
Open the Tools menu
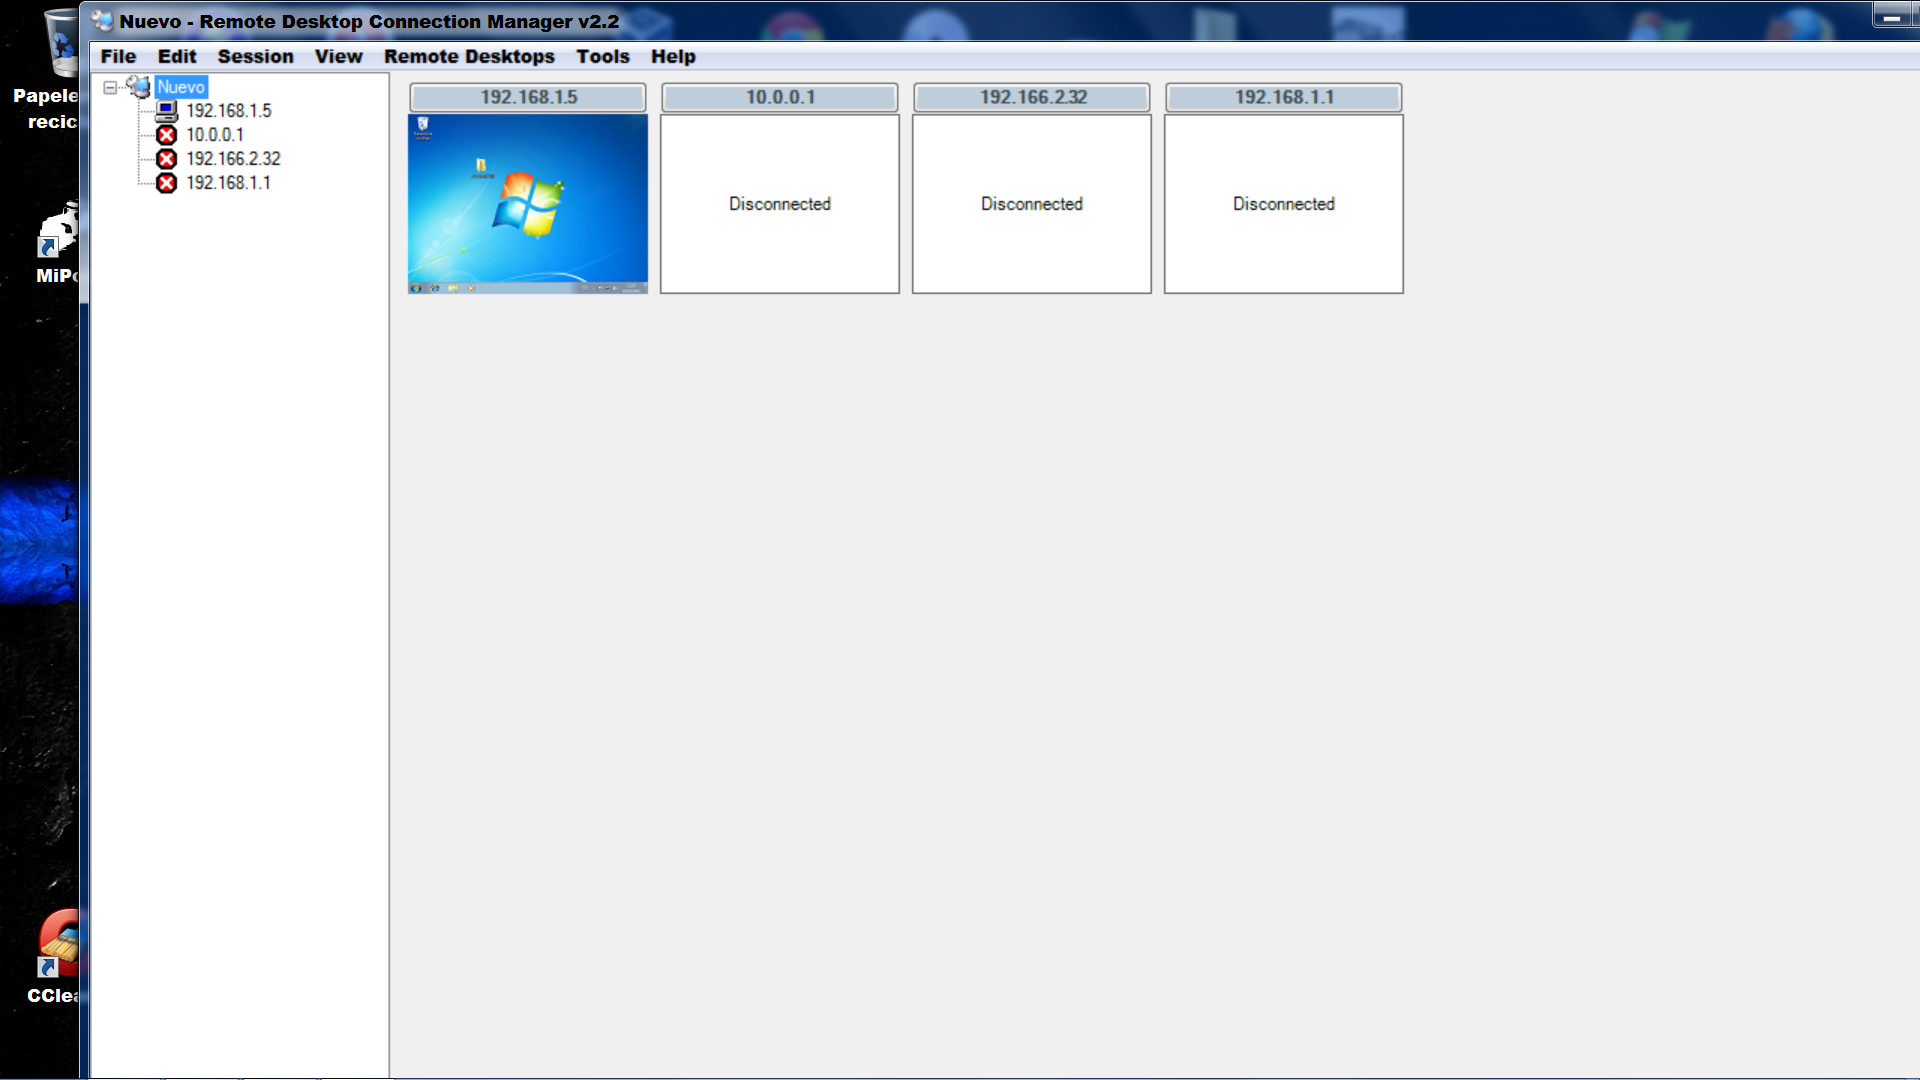click(602, 57)
